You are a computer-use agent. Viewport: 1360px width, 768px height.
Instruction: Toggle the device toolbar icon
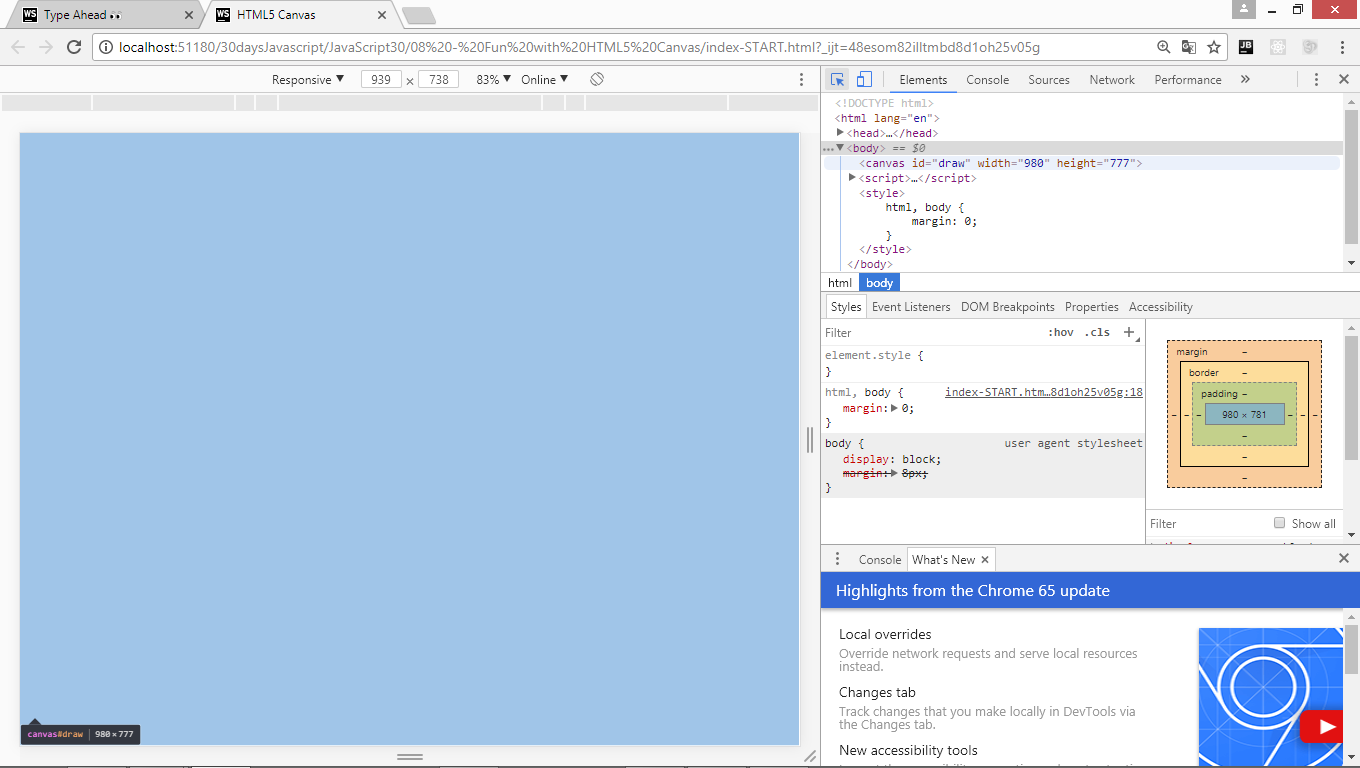[864, 79]
